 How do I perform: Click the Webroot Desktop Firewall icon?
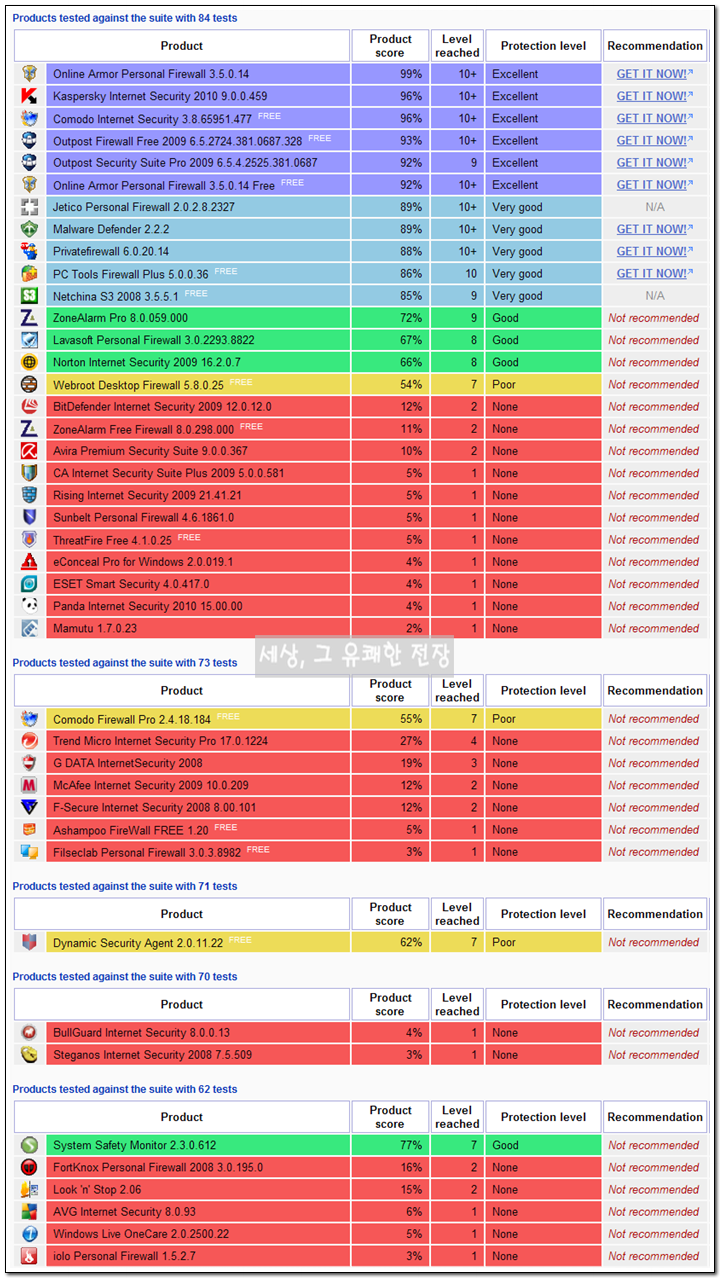point(30,384)
